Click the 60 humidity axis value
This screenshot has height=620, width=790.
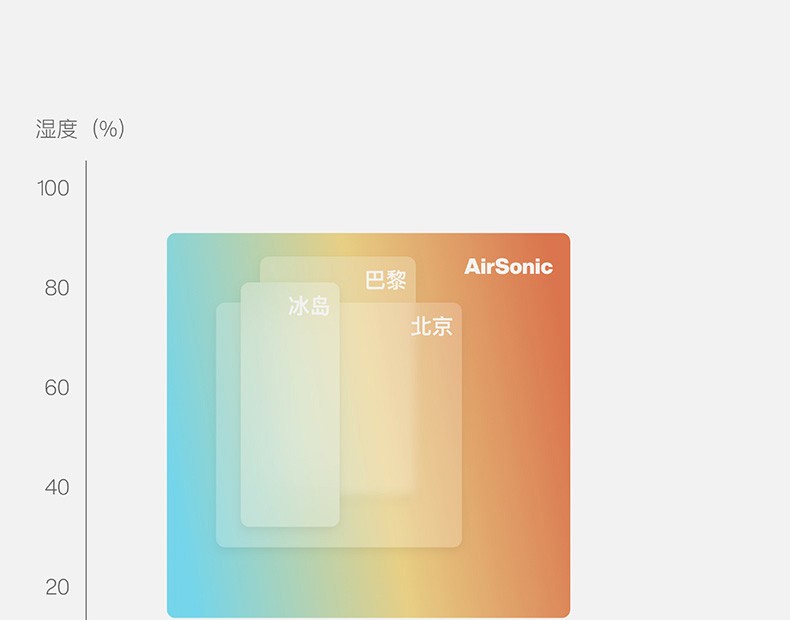(56, 387)
